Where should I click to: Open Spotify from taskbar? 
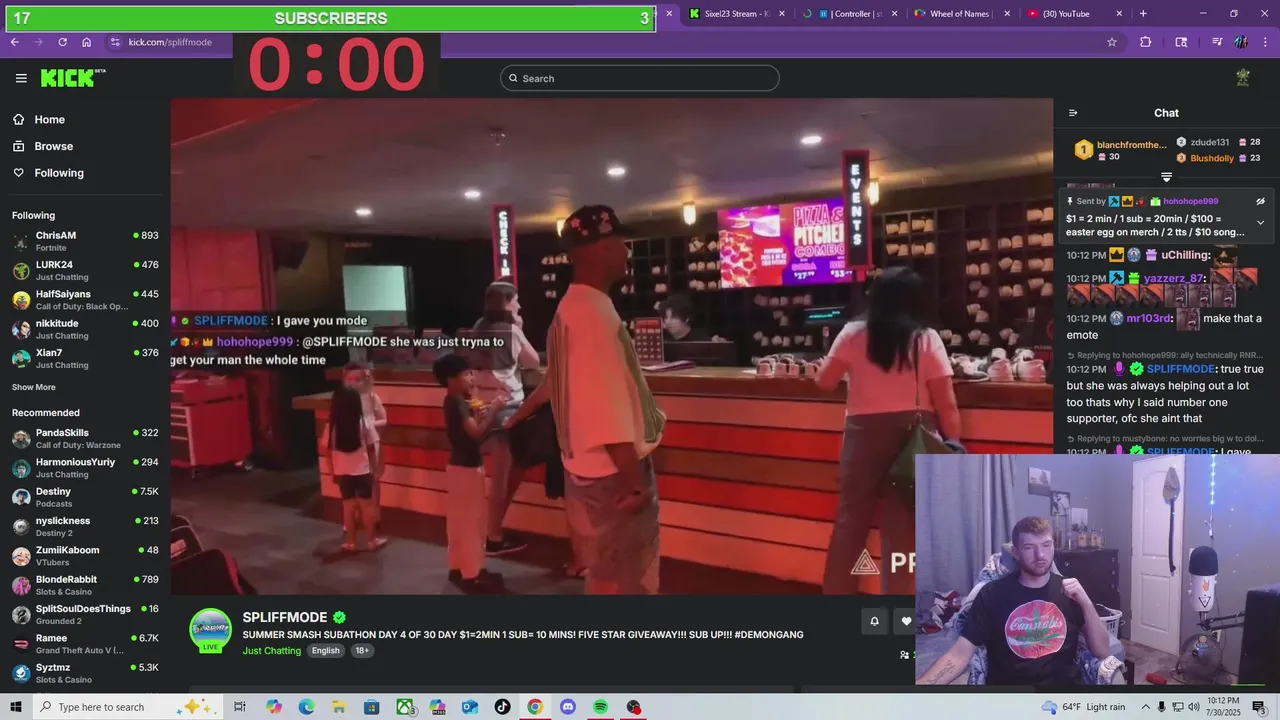point(600,707)
